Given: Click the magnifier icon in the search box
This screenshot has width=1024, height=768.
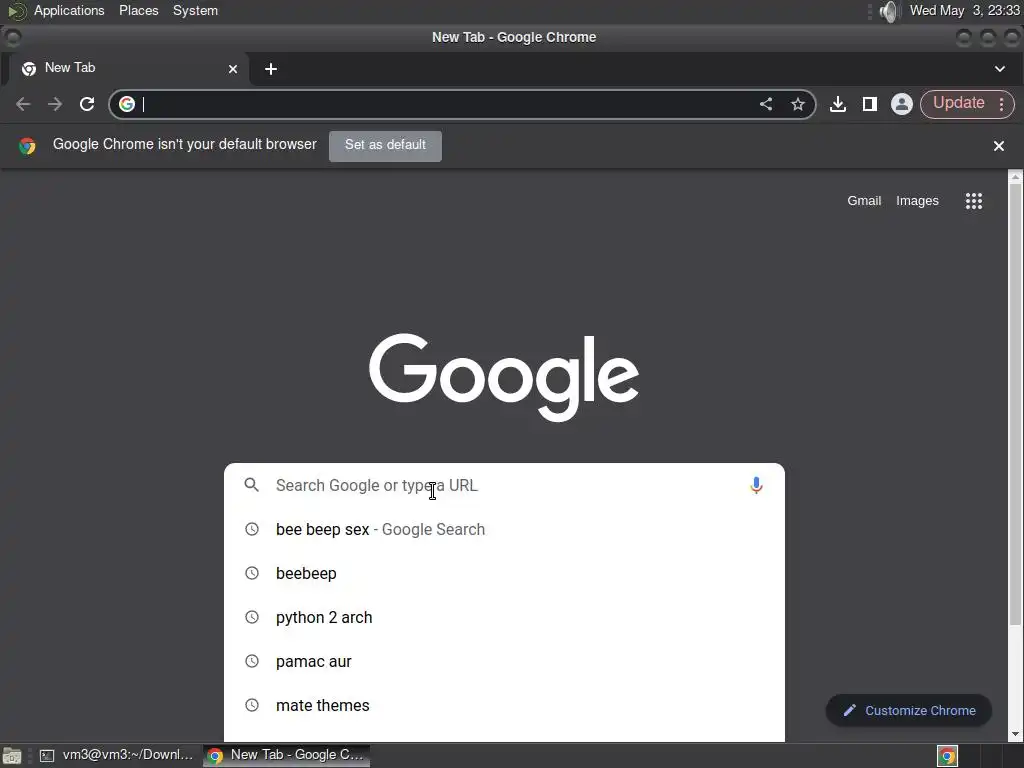Looking at the screenshot, I should click(251, 485).
